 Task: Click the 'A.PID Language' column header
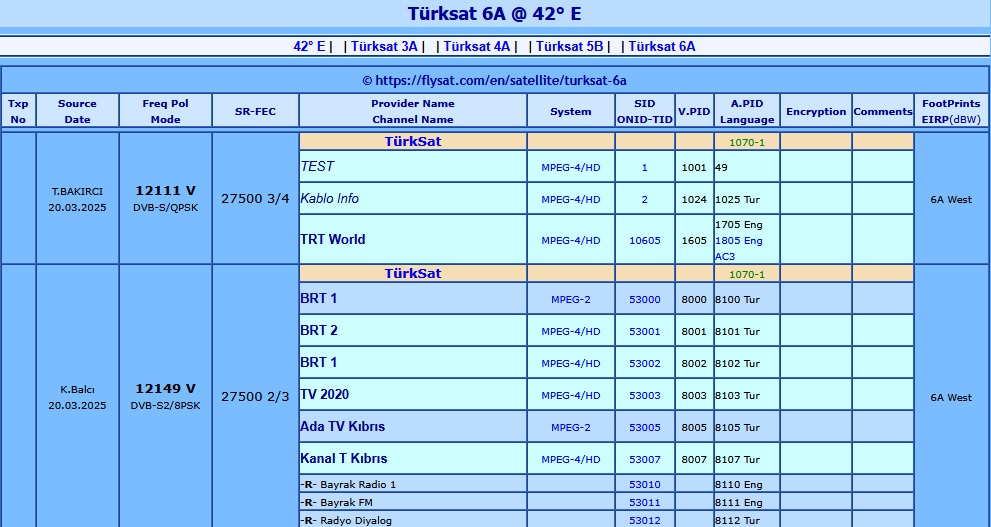[747, 111]
